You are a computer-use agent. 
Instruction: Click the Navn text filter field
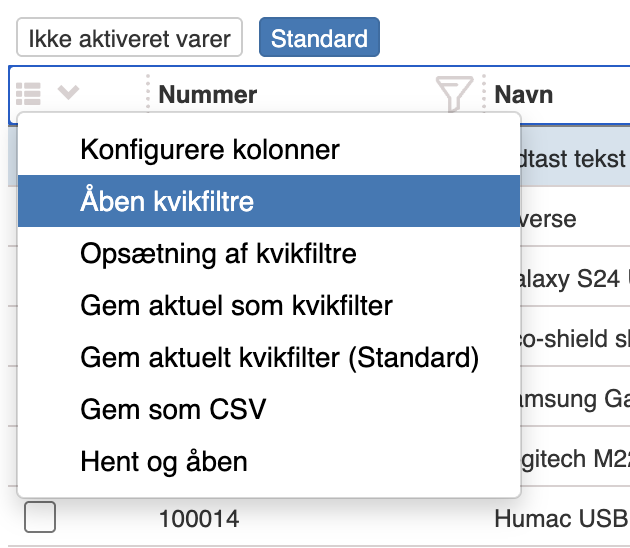(x=575, y=159)
